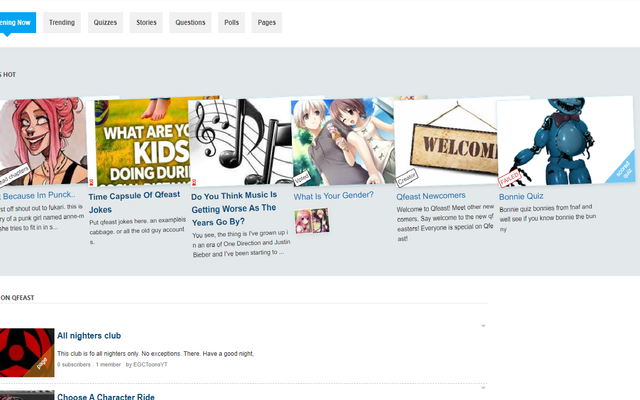
Task: Expand the dropdown arrow for All nighters club
Action: [483, 326]
